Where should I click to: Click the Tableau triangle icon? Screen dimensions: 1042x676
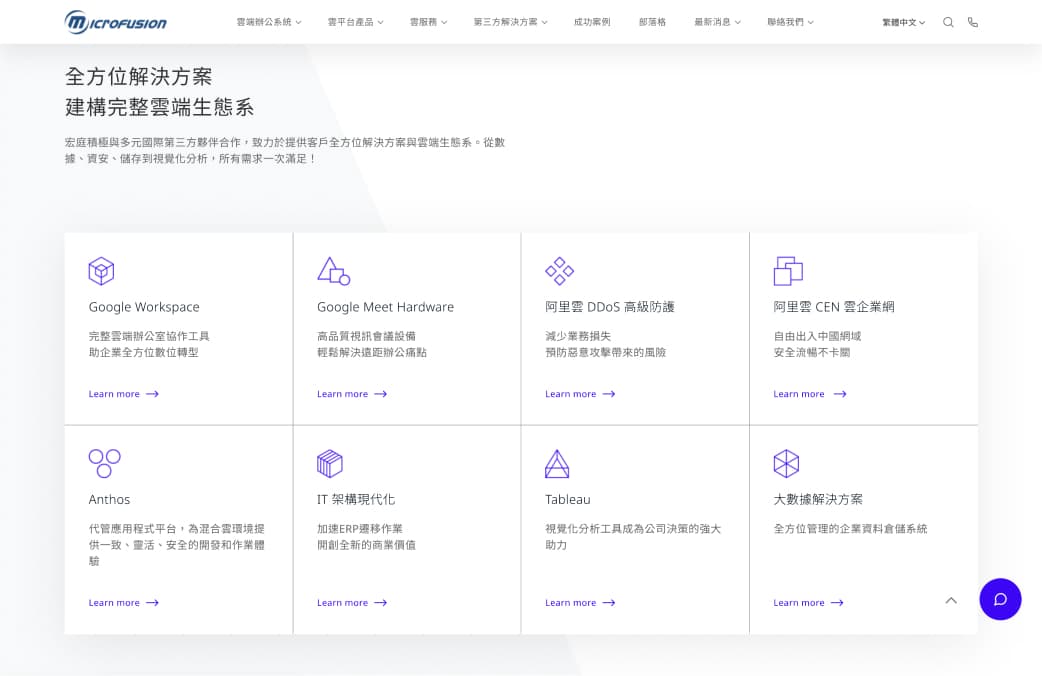coord(557,464)
